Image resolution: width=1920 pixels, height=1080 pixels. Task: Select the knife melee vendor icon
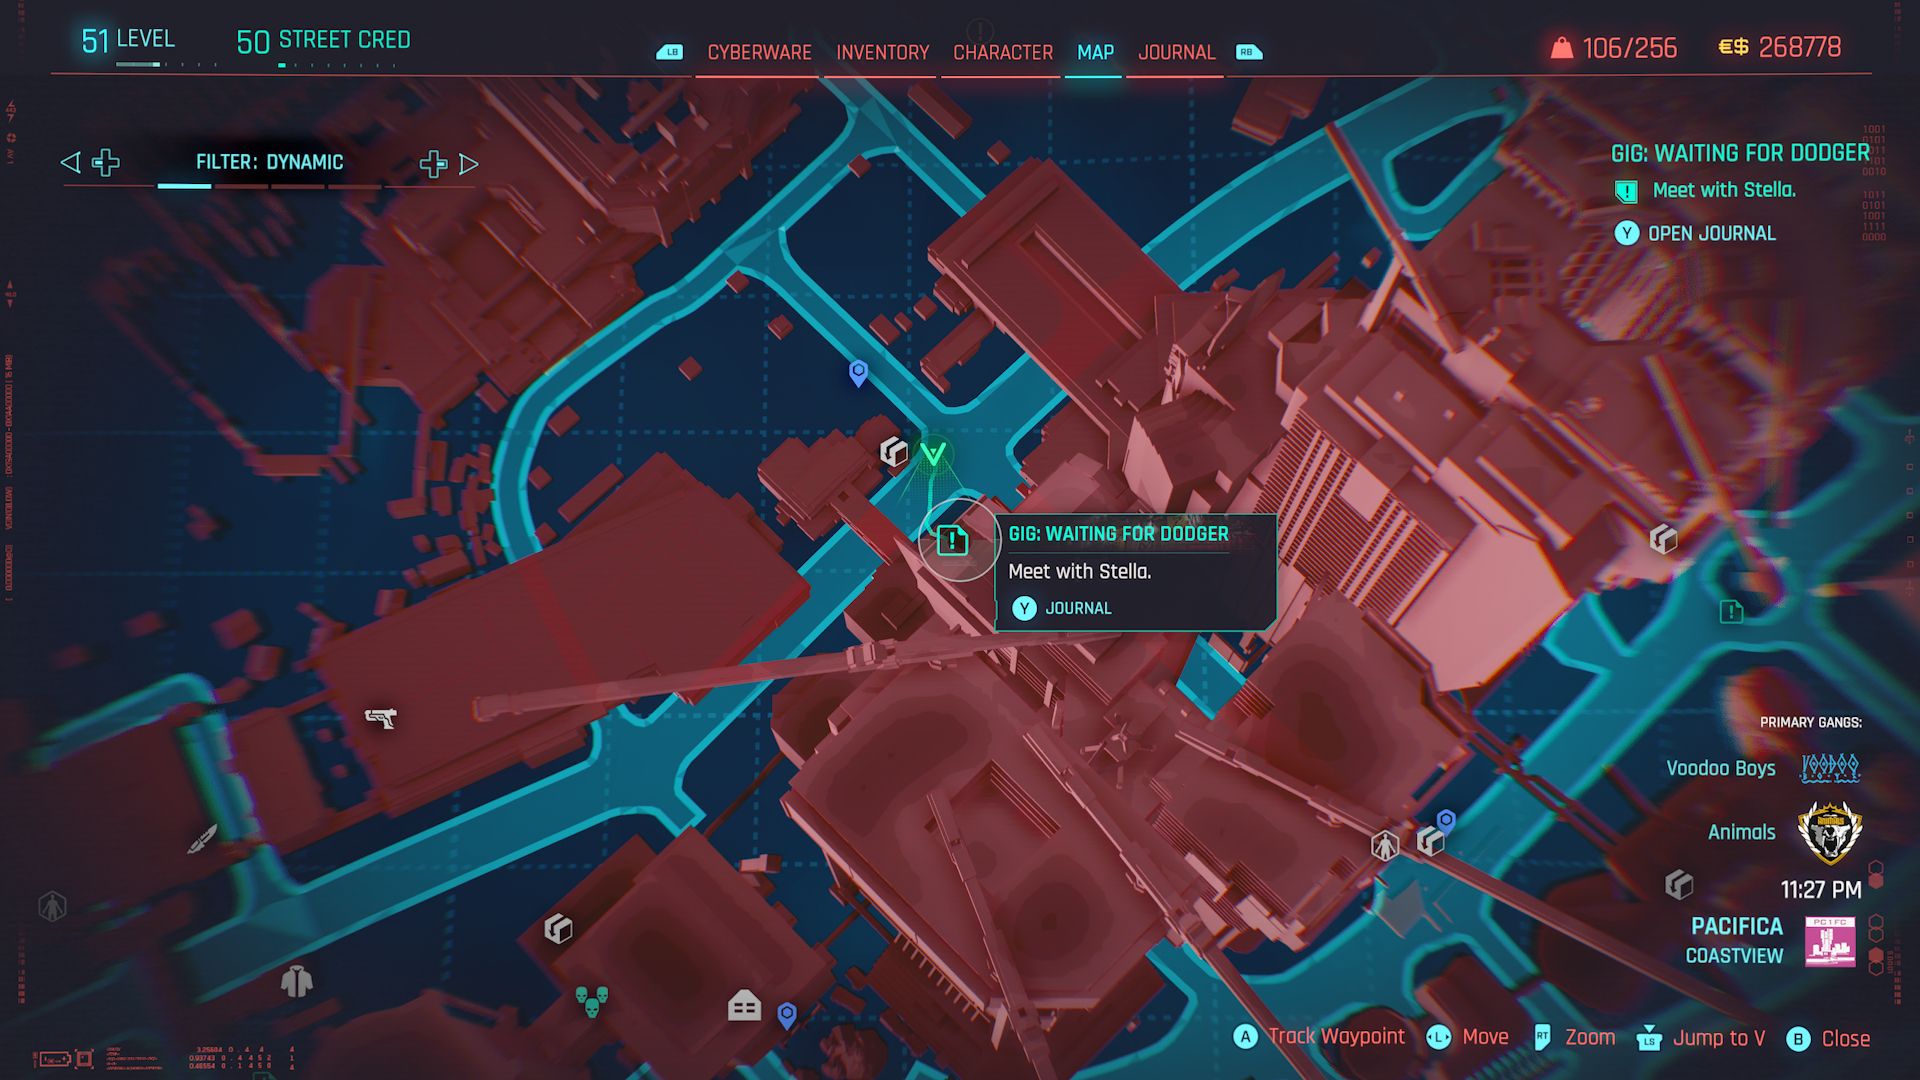[x=202, y=838]
